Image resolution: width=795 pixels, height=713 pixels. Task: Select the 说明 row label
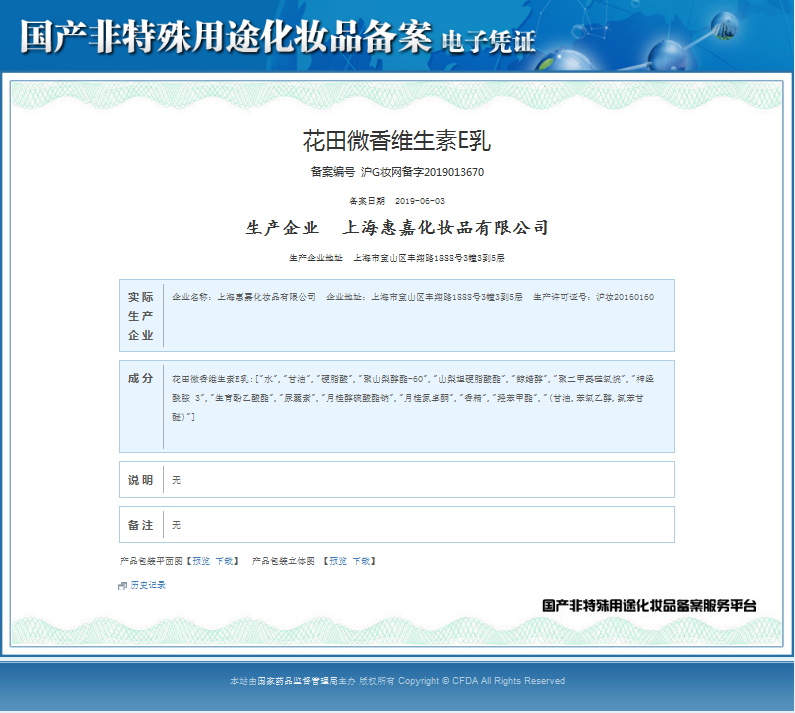pos(140,480)
